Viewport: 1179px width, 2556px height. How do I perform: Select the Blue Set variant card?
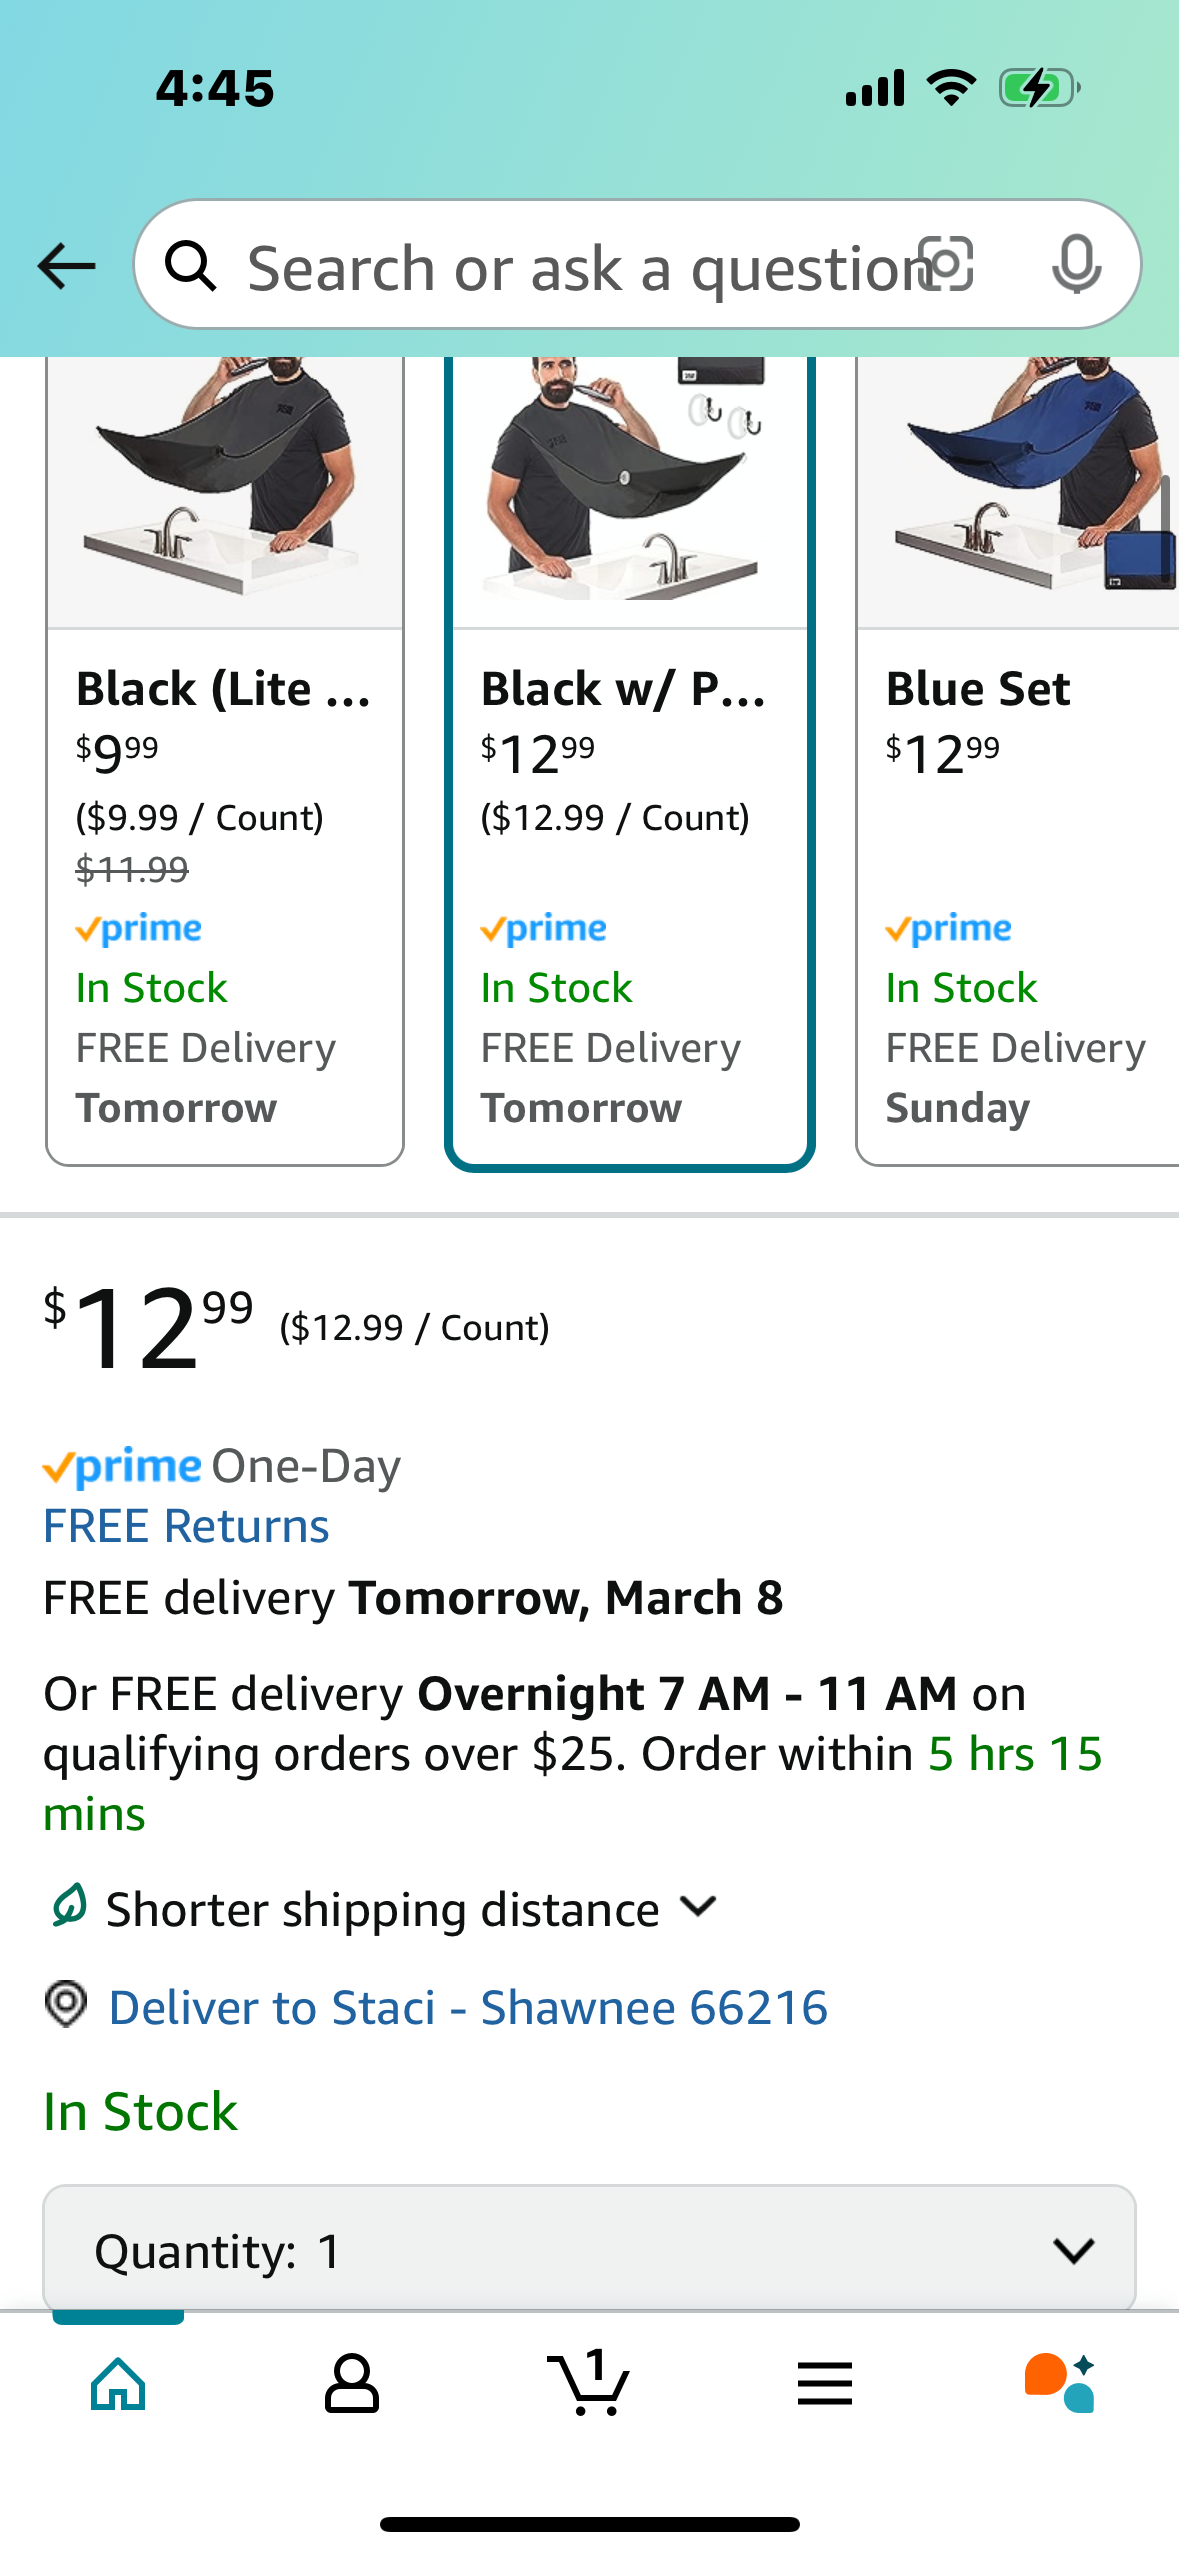click(x=1018, y=760)
